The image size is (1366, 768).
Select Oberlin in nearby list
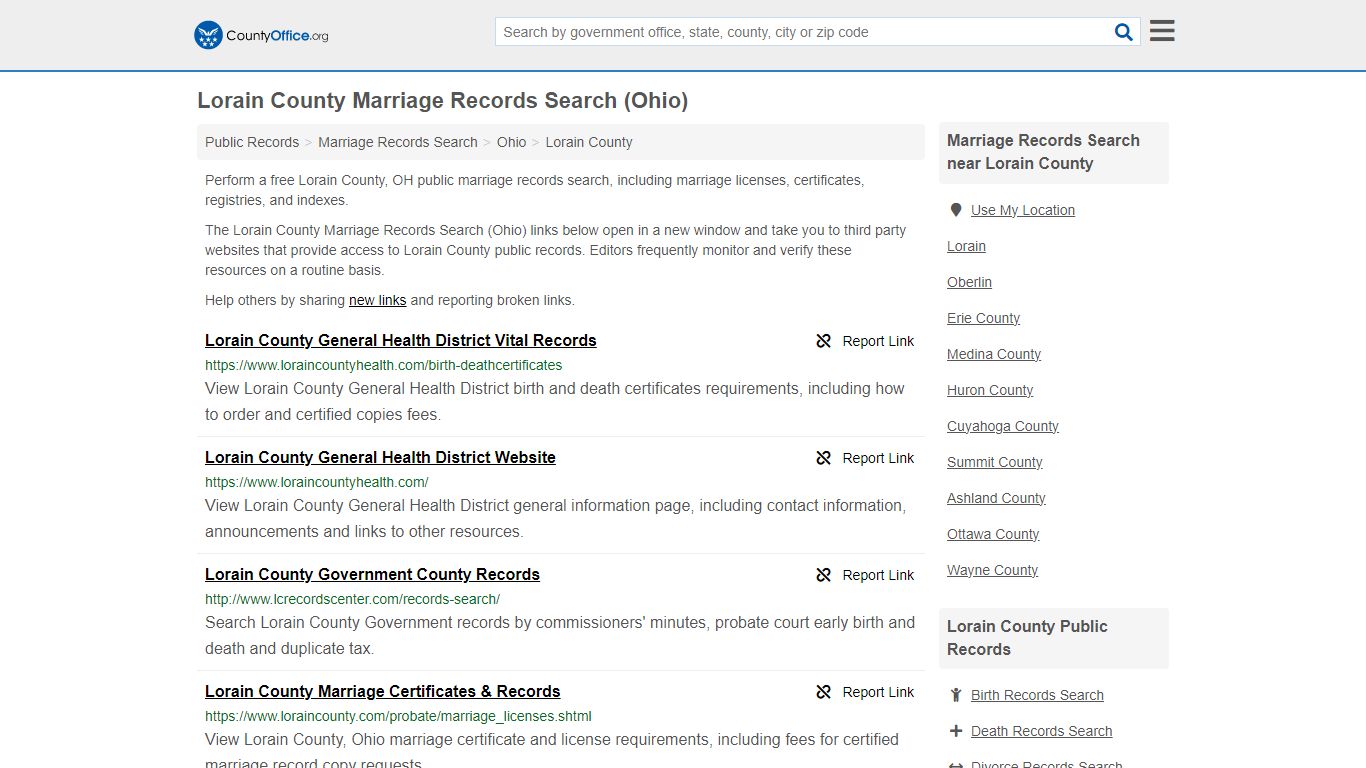[969, 282]
